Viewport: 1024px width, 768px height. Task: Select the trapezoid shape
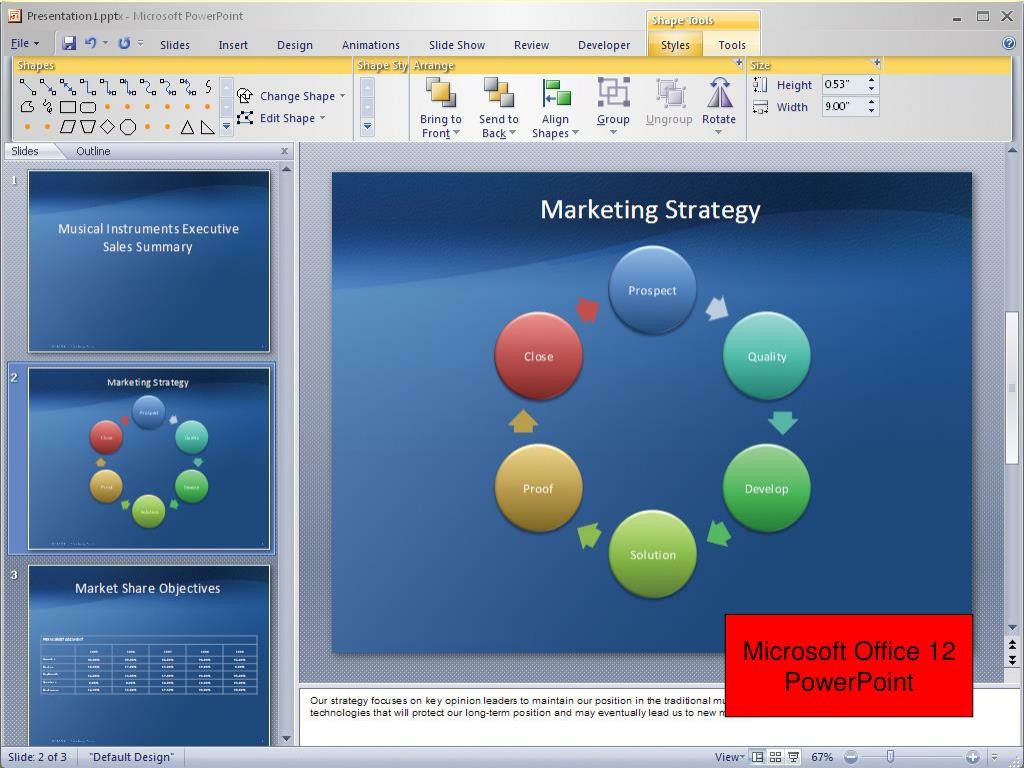click(88, 127)
